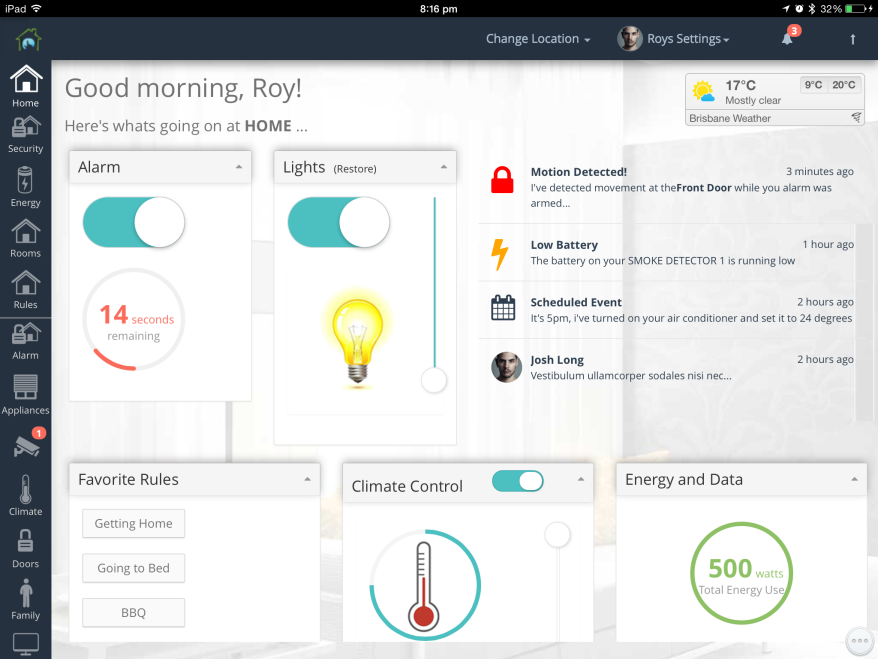Toggle the Alarm switch
878x659 pixels.
[x=134, y=222]
